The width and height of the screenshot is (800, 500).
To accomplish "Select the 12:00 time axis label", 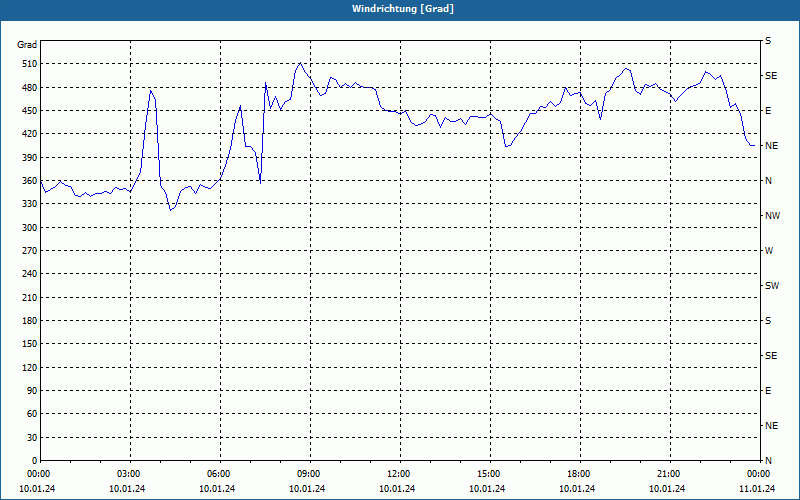I will [398, 474].
